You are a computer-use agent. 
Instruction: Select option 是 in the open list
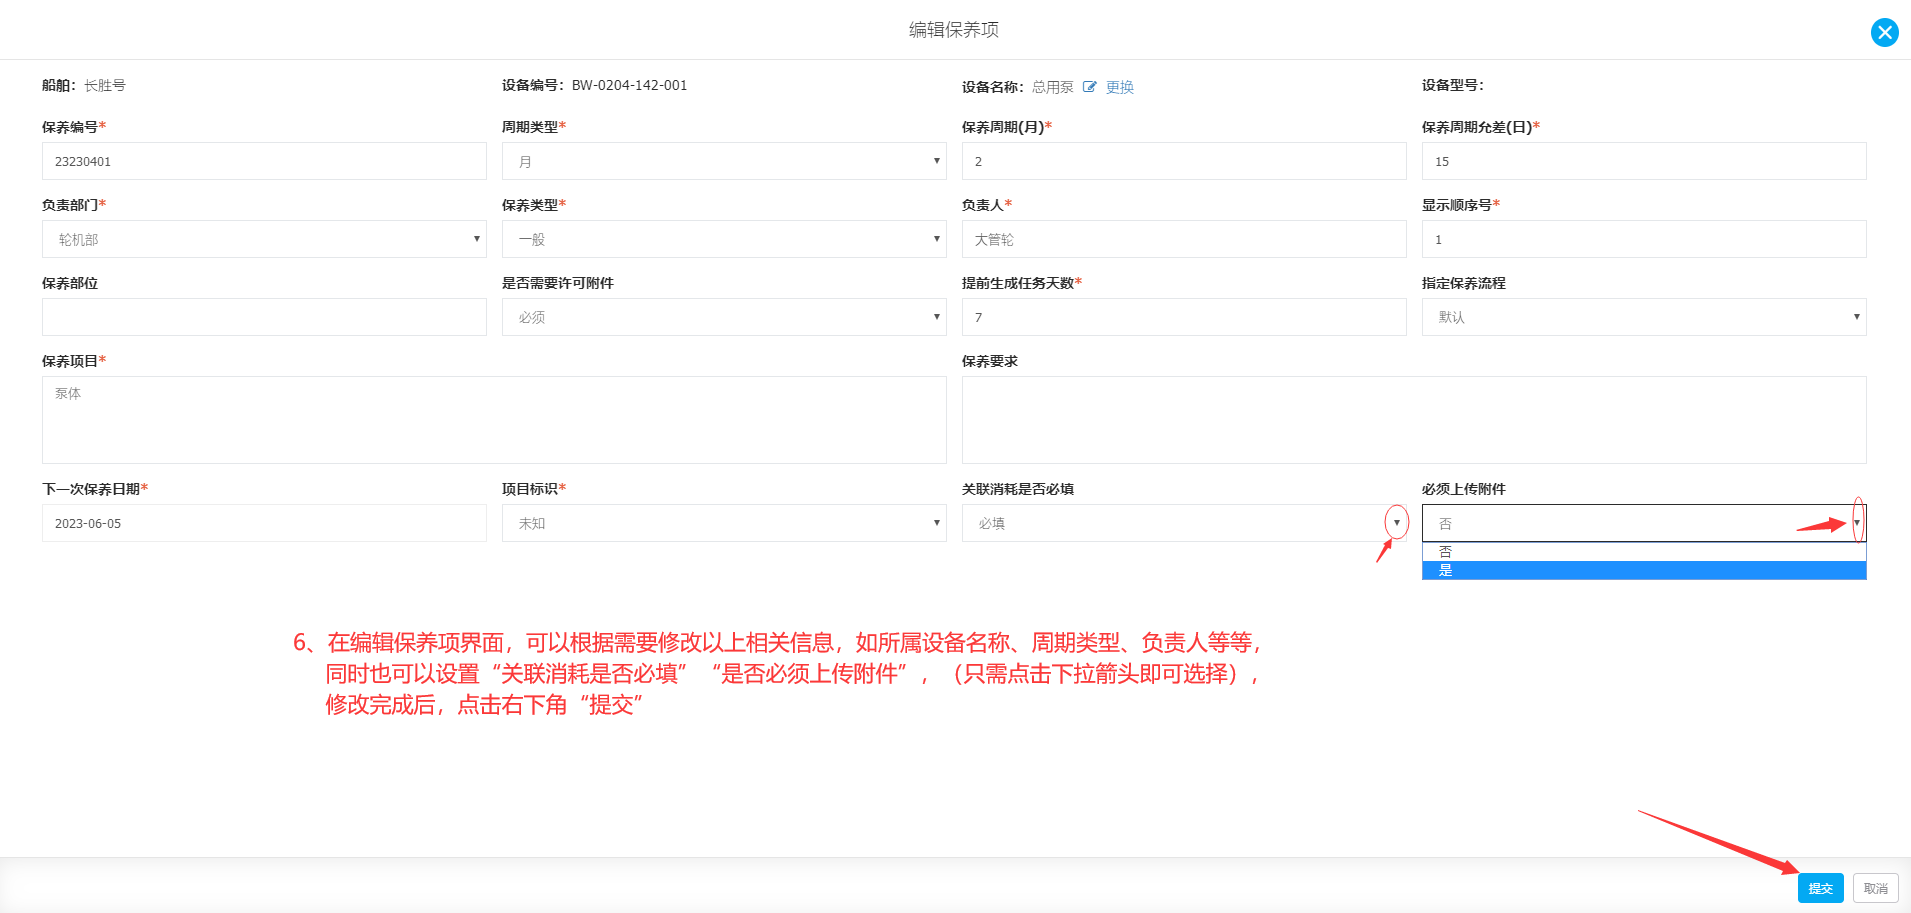(x=1644, y=570)
